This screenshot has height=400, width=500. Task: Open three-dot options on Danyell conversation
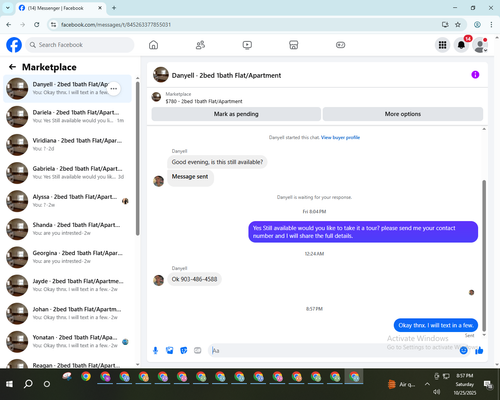click(114, 89)
